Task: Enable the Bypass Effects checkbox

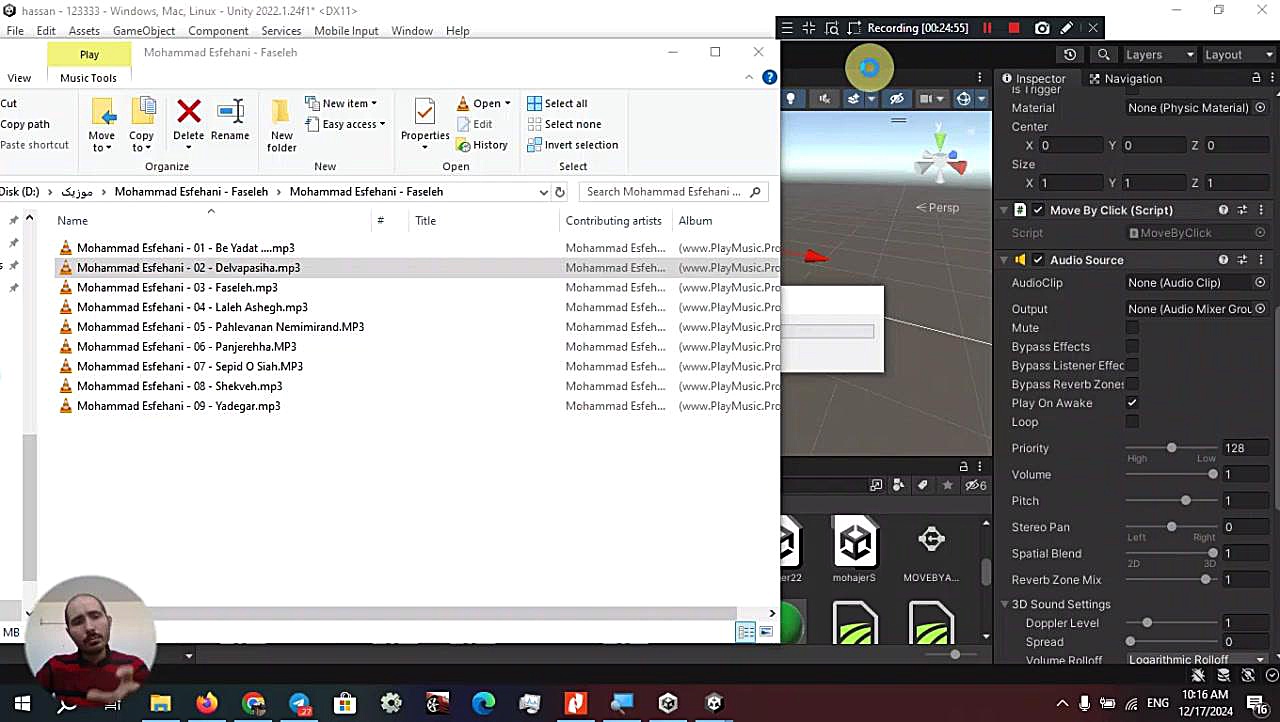Action: coord(1132,347)
